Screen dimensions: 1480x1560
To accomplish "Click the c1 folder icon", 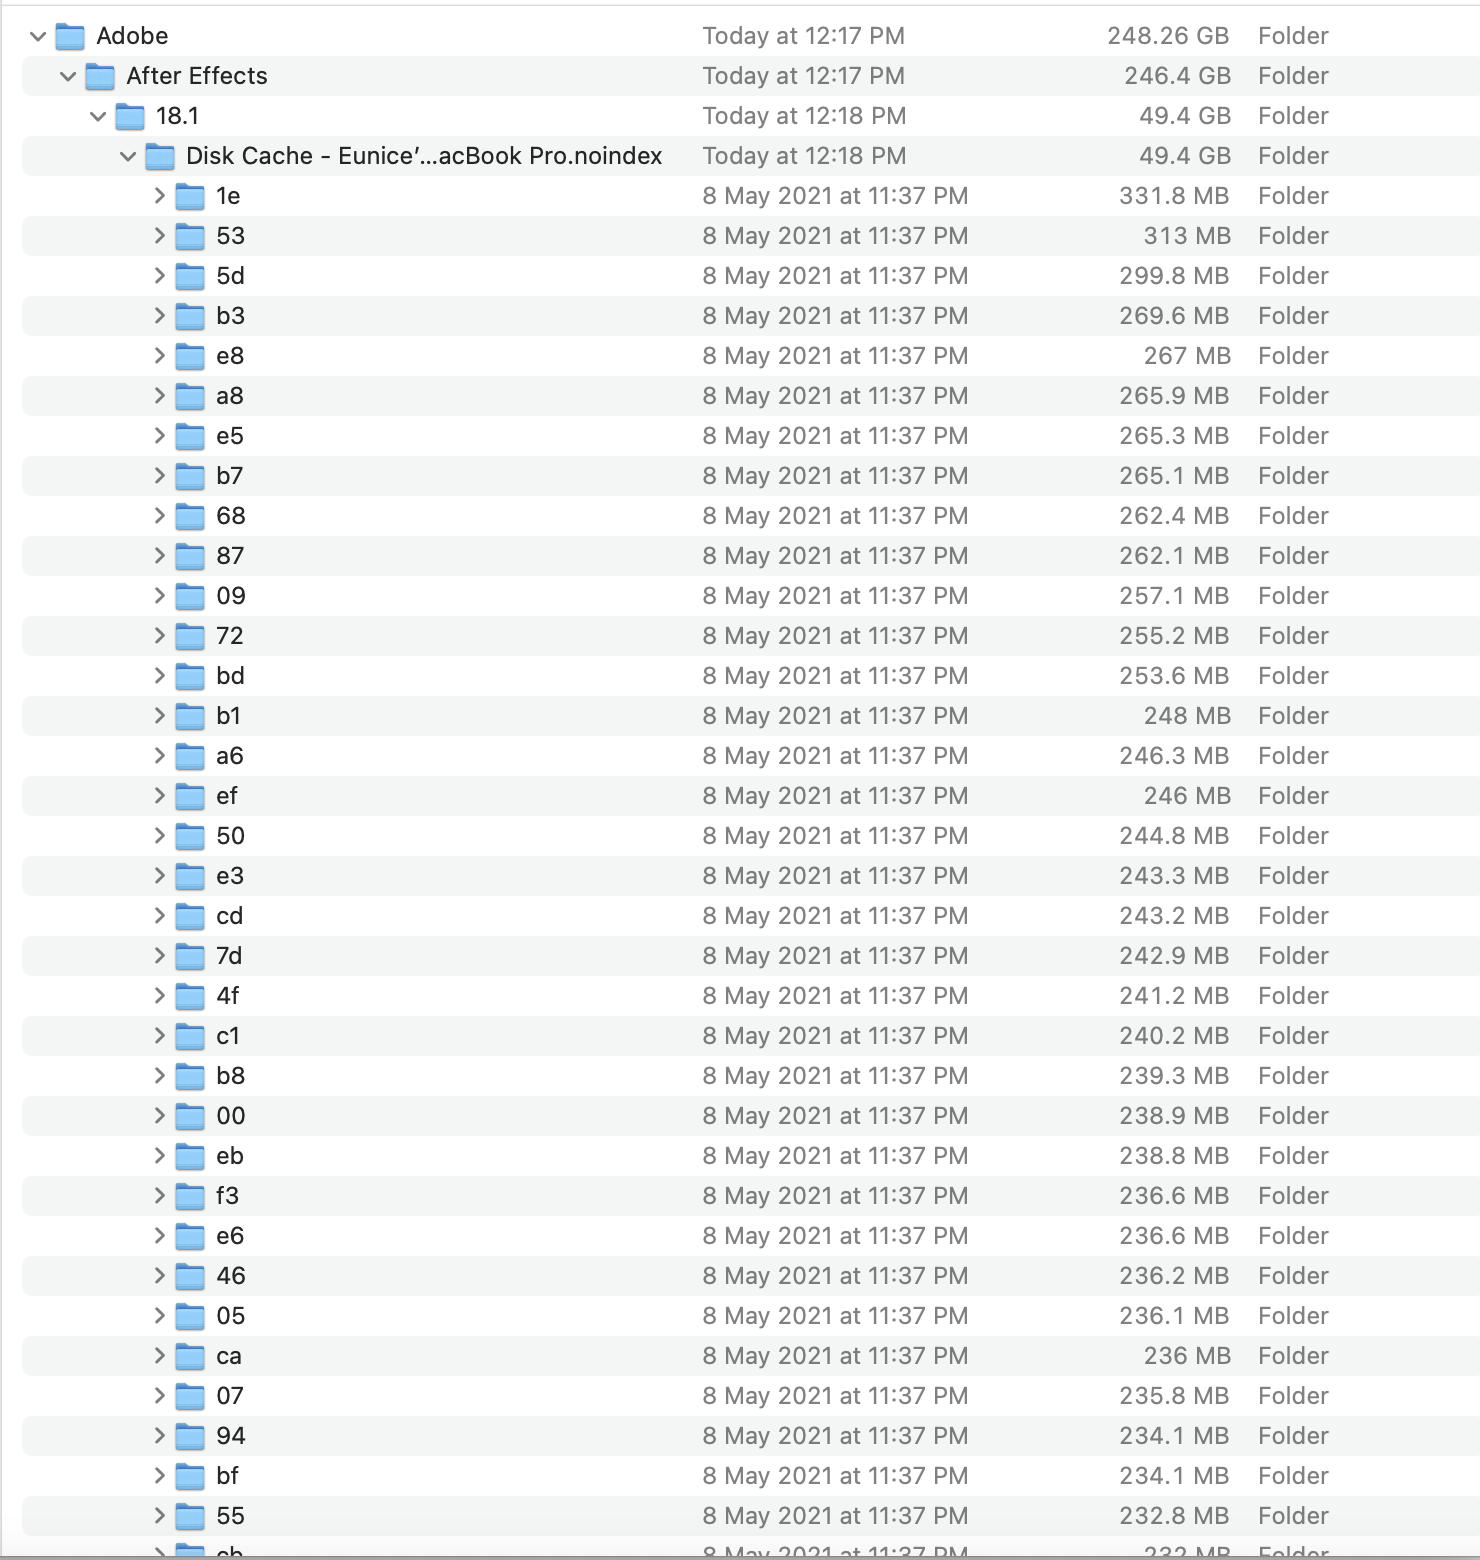I will tap(190, 1037).
